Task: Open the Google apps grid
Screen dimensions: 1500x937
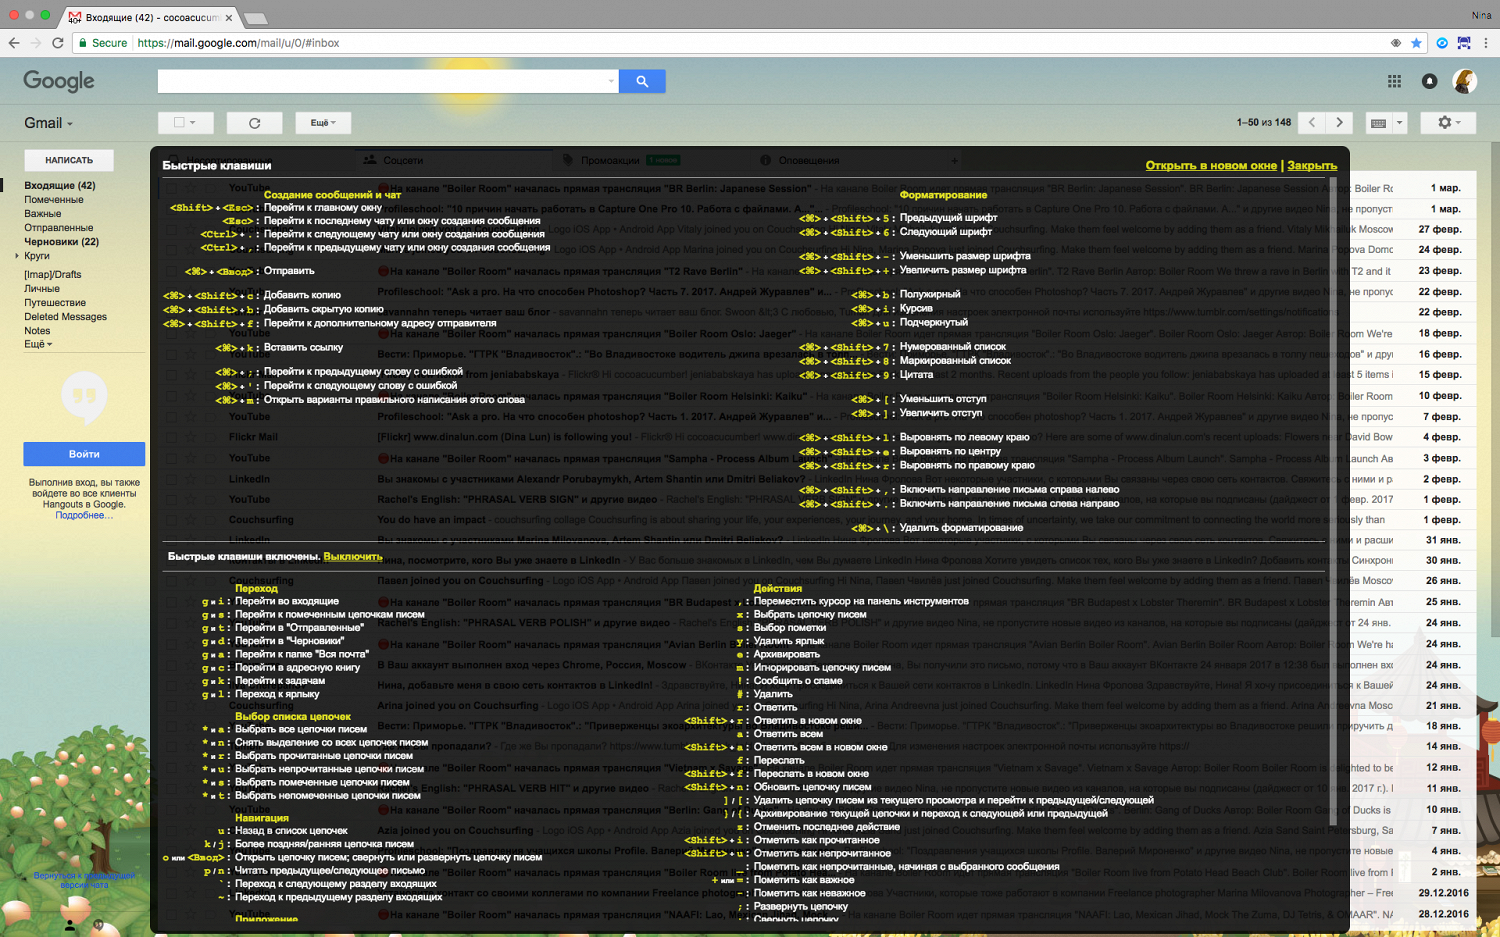Action: pos(1394,81)
